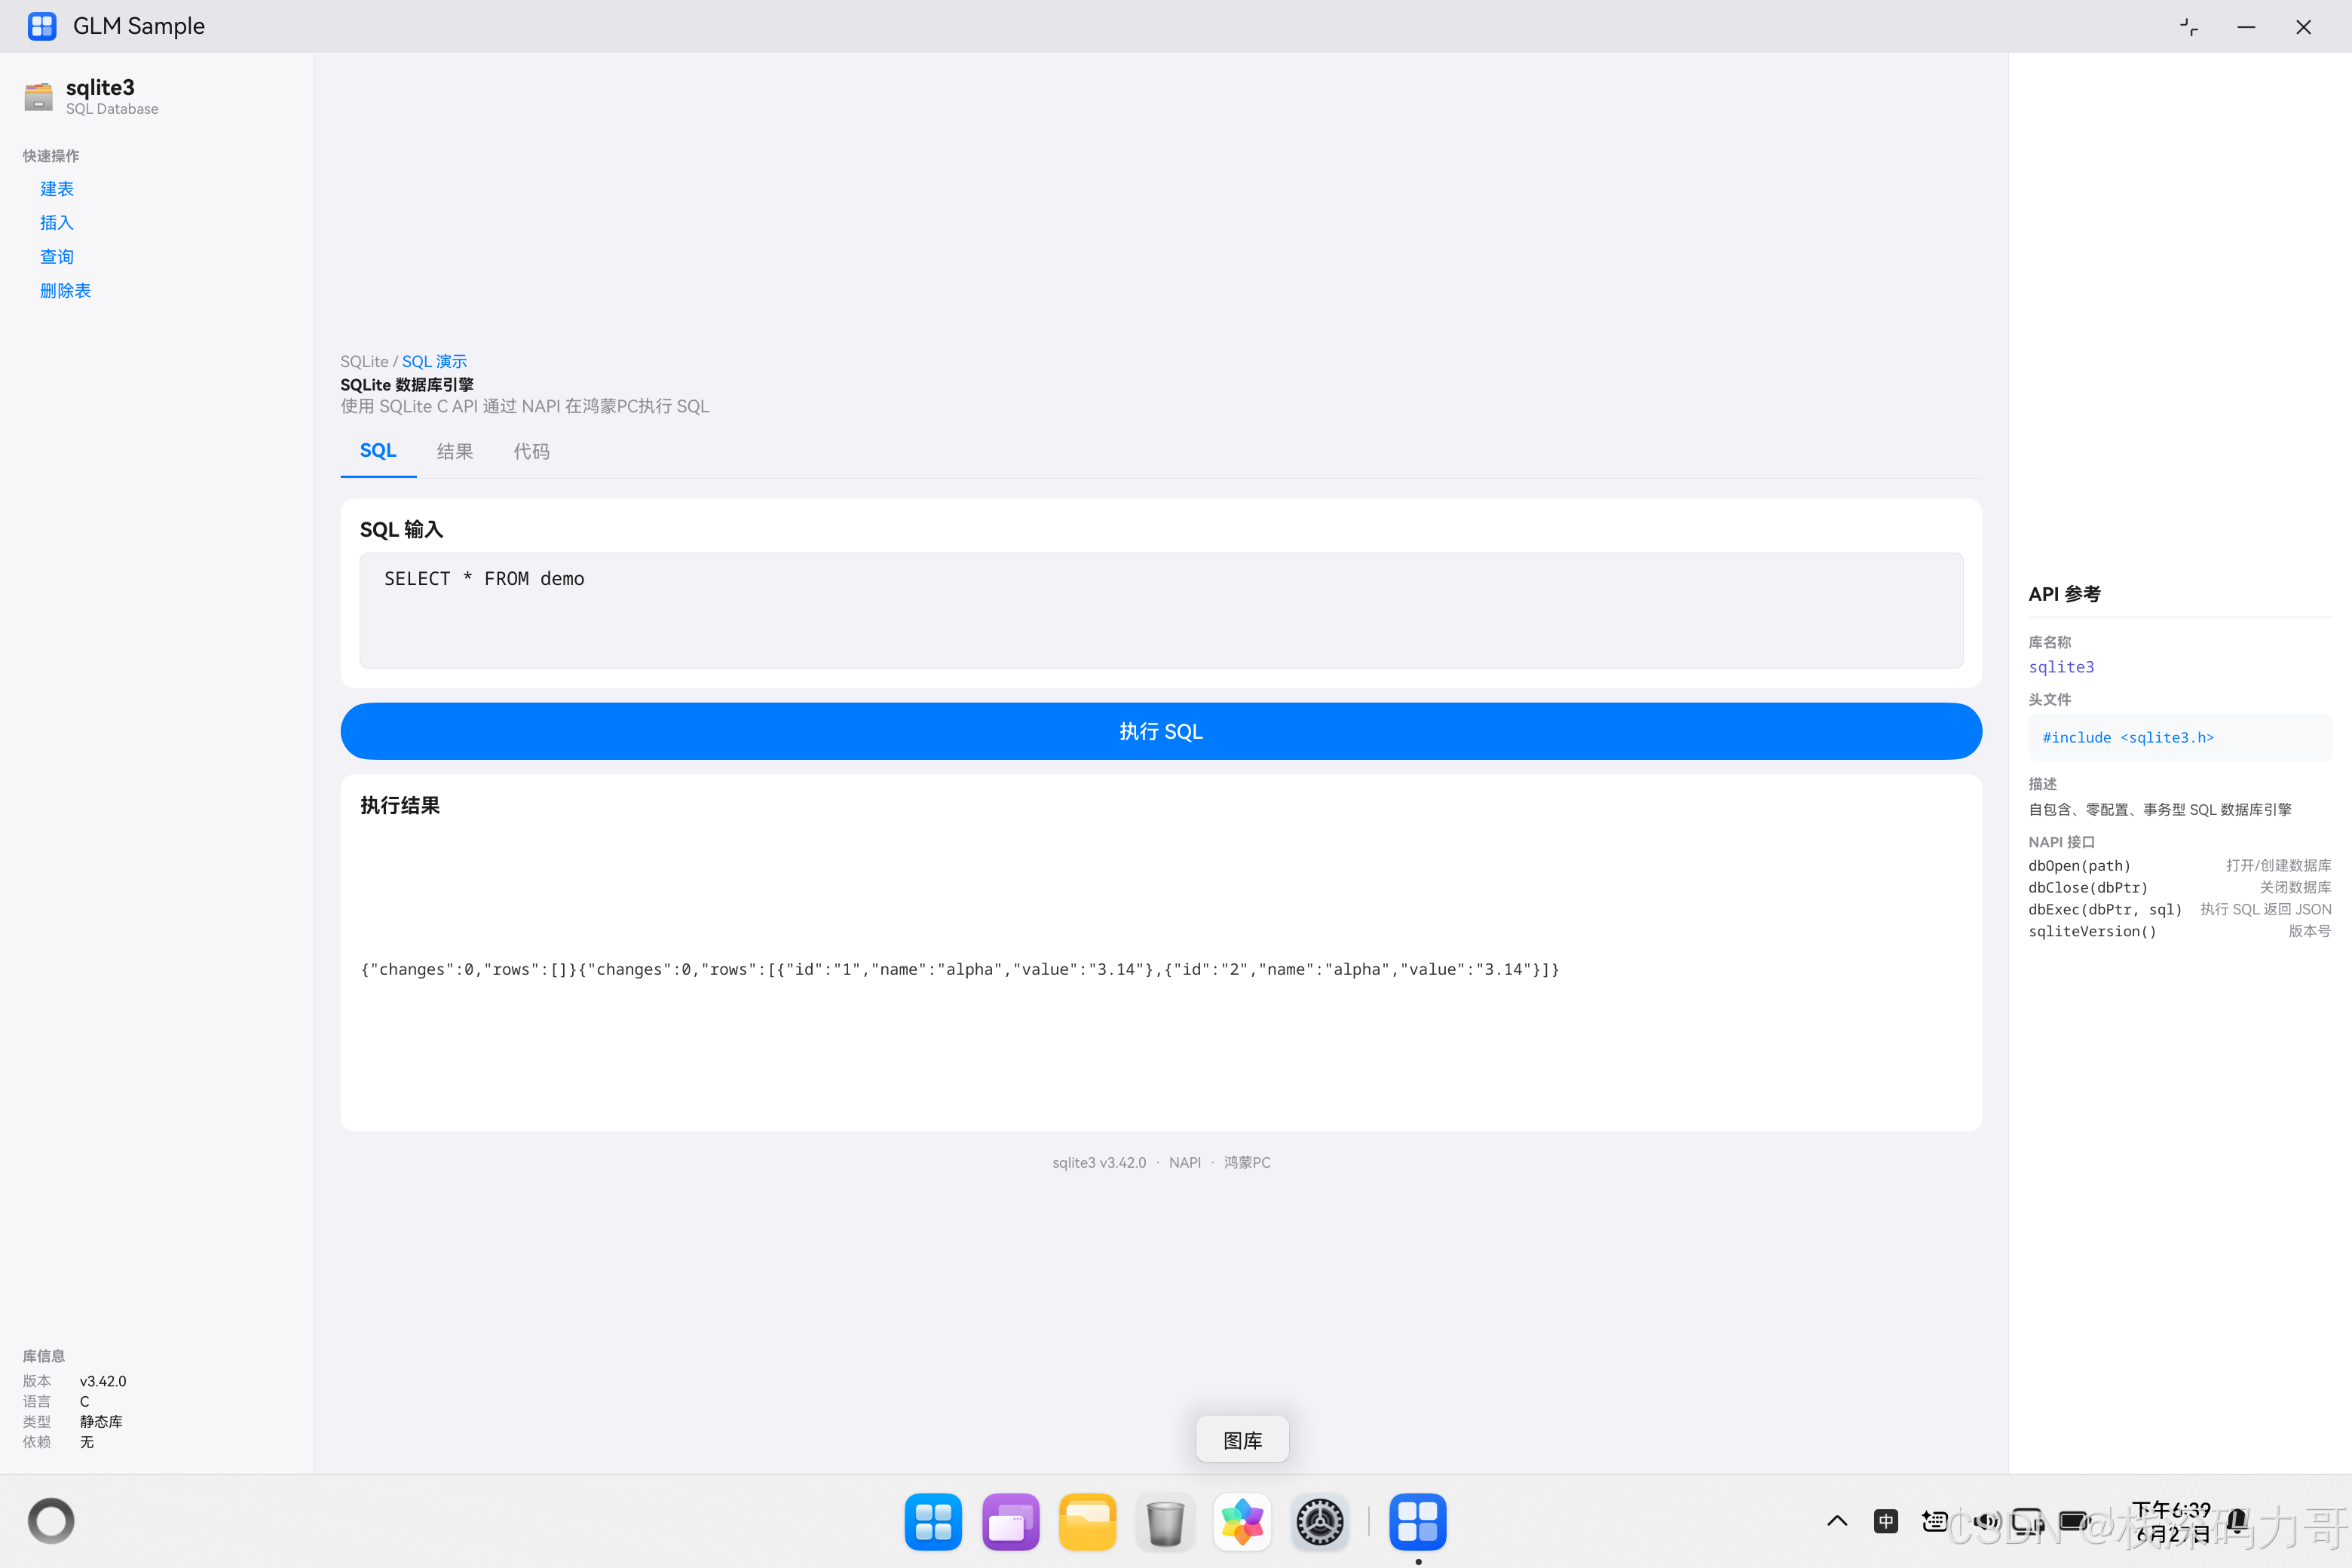Focus the SQL input text area
The image size is (2352, 1568).
point(1161,610)
